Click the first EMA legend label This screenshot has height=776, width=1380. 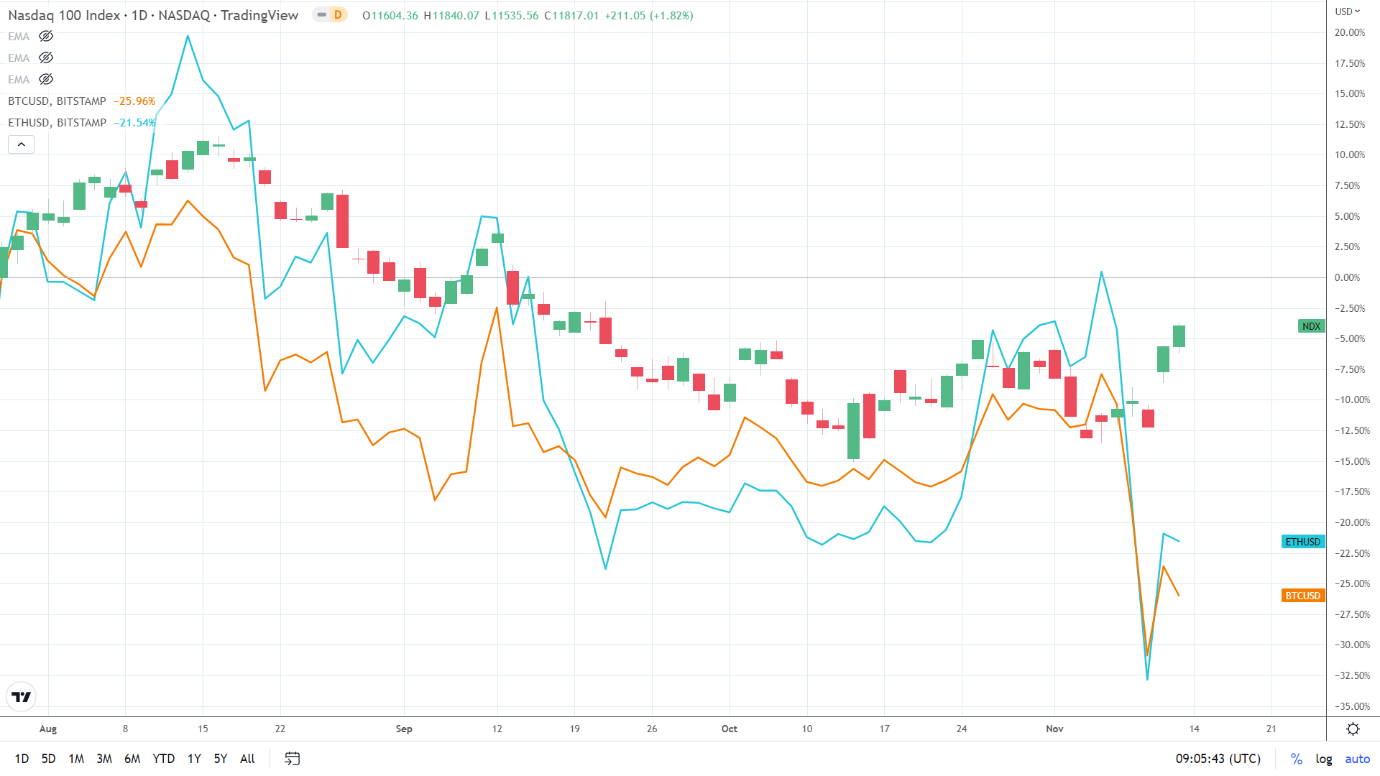click(18, 36)
